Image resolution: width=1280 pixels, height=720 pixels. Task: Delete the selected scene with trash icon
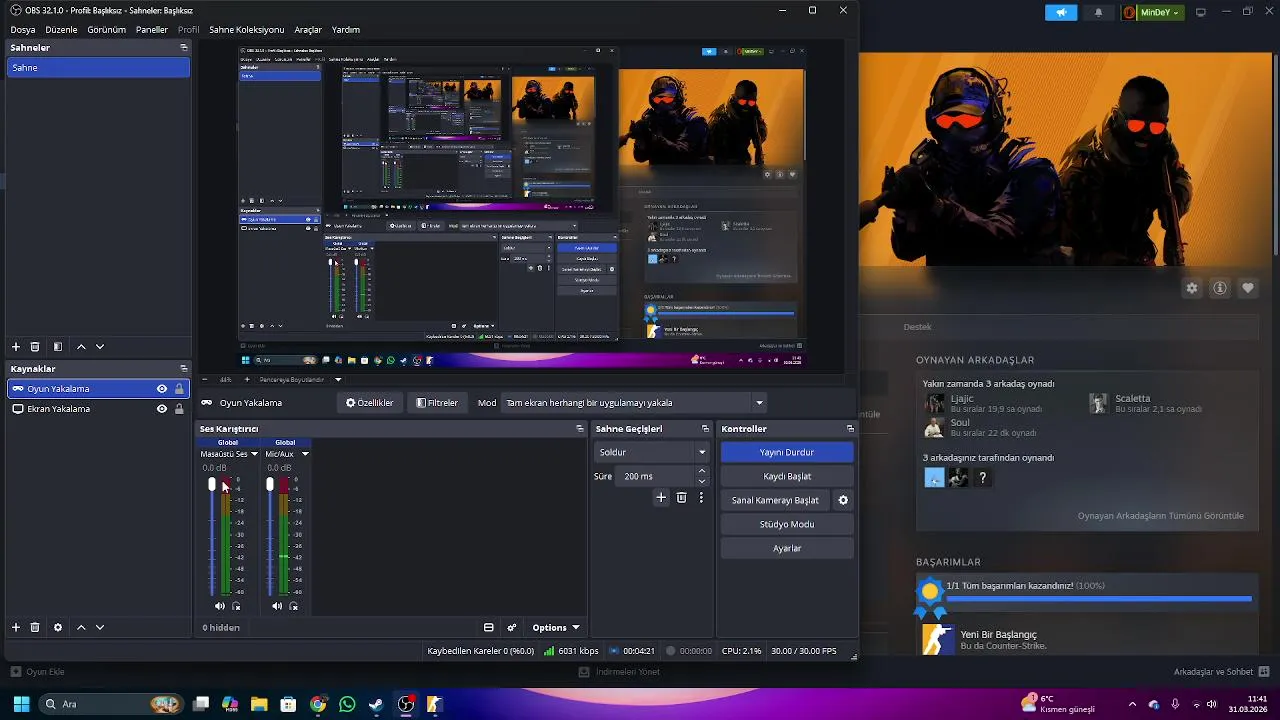point(35,347)
